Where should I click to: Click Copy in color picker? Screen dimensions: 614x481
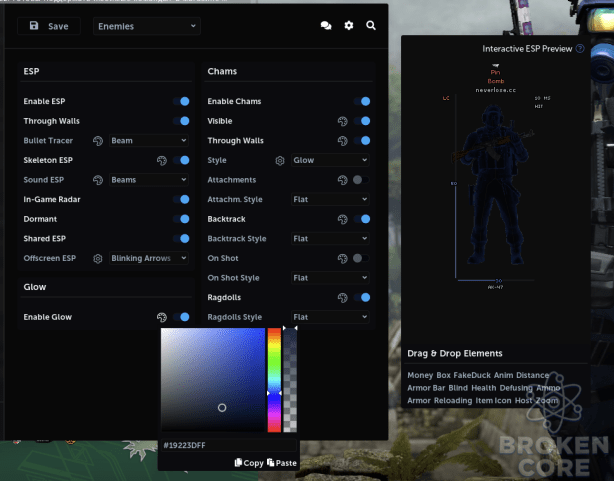[249, 463]
